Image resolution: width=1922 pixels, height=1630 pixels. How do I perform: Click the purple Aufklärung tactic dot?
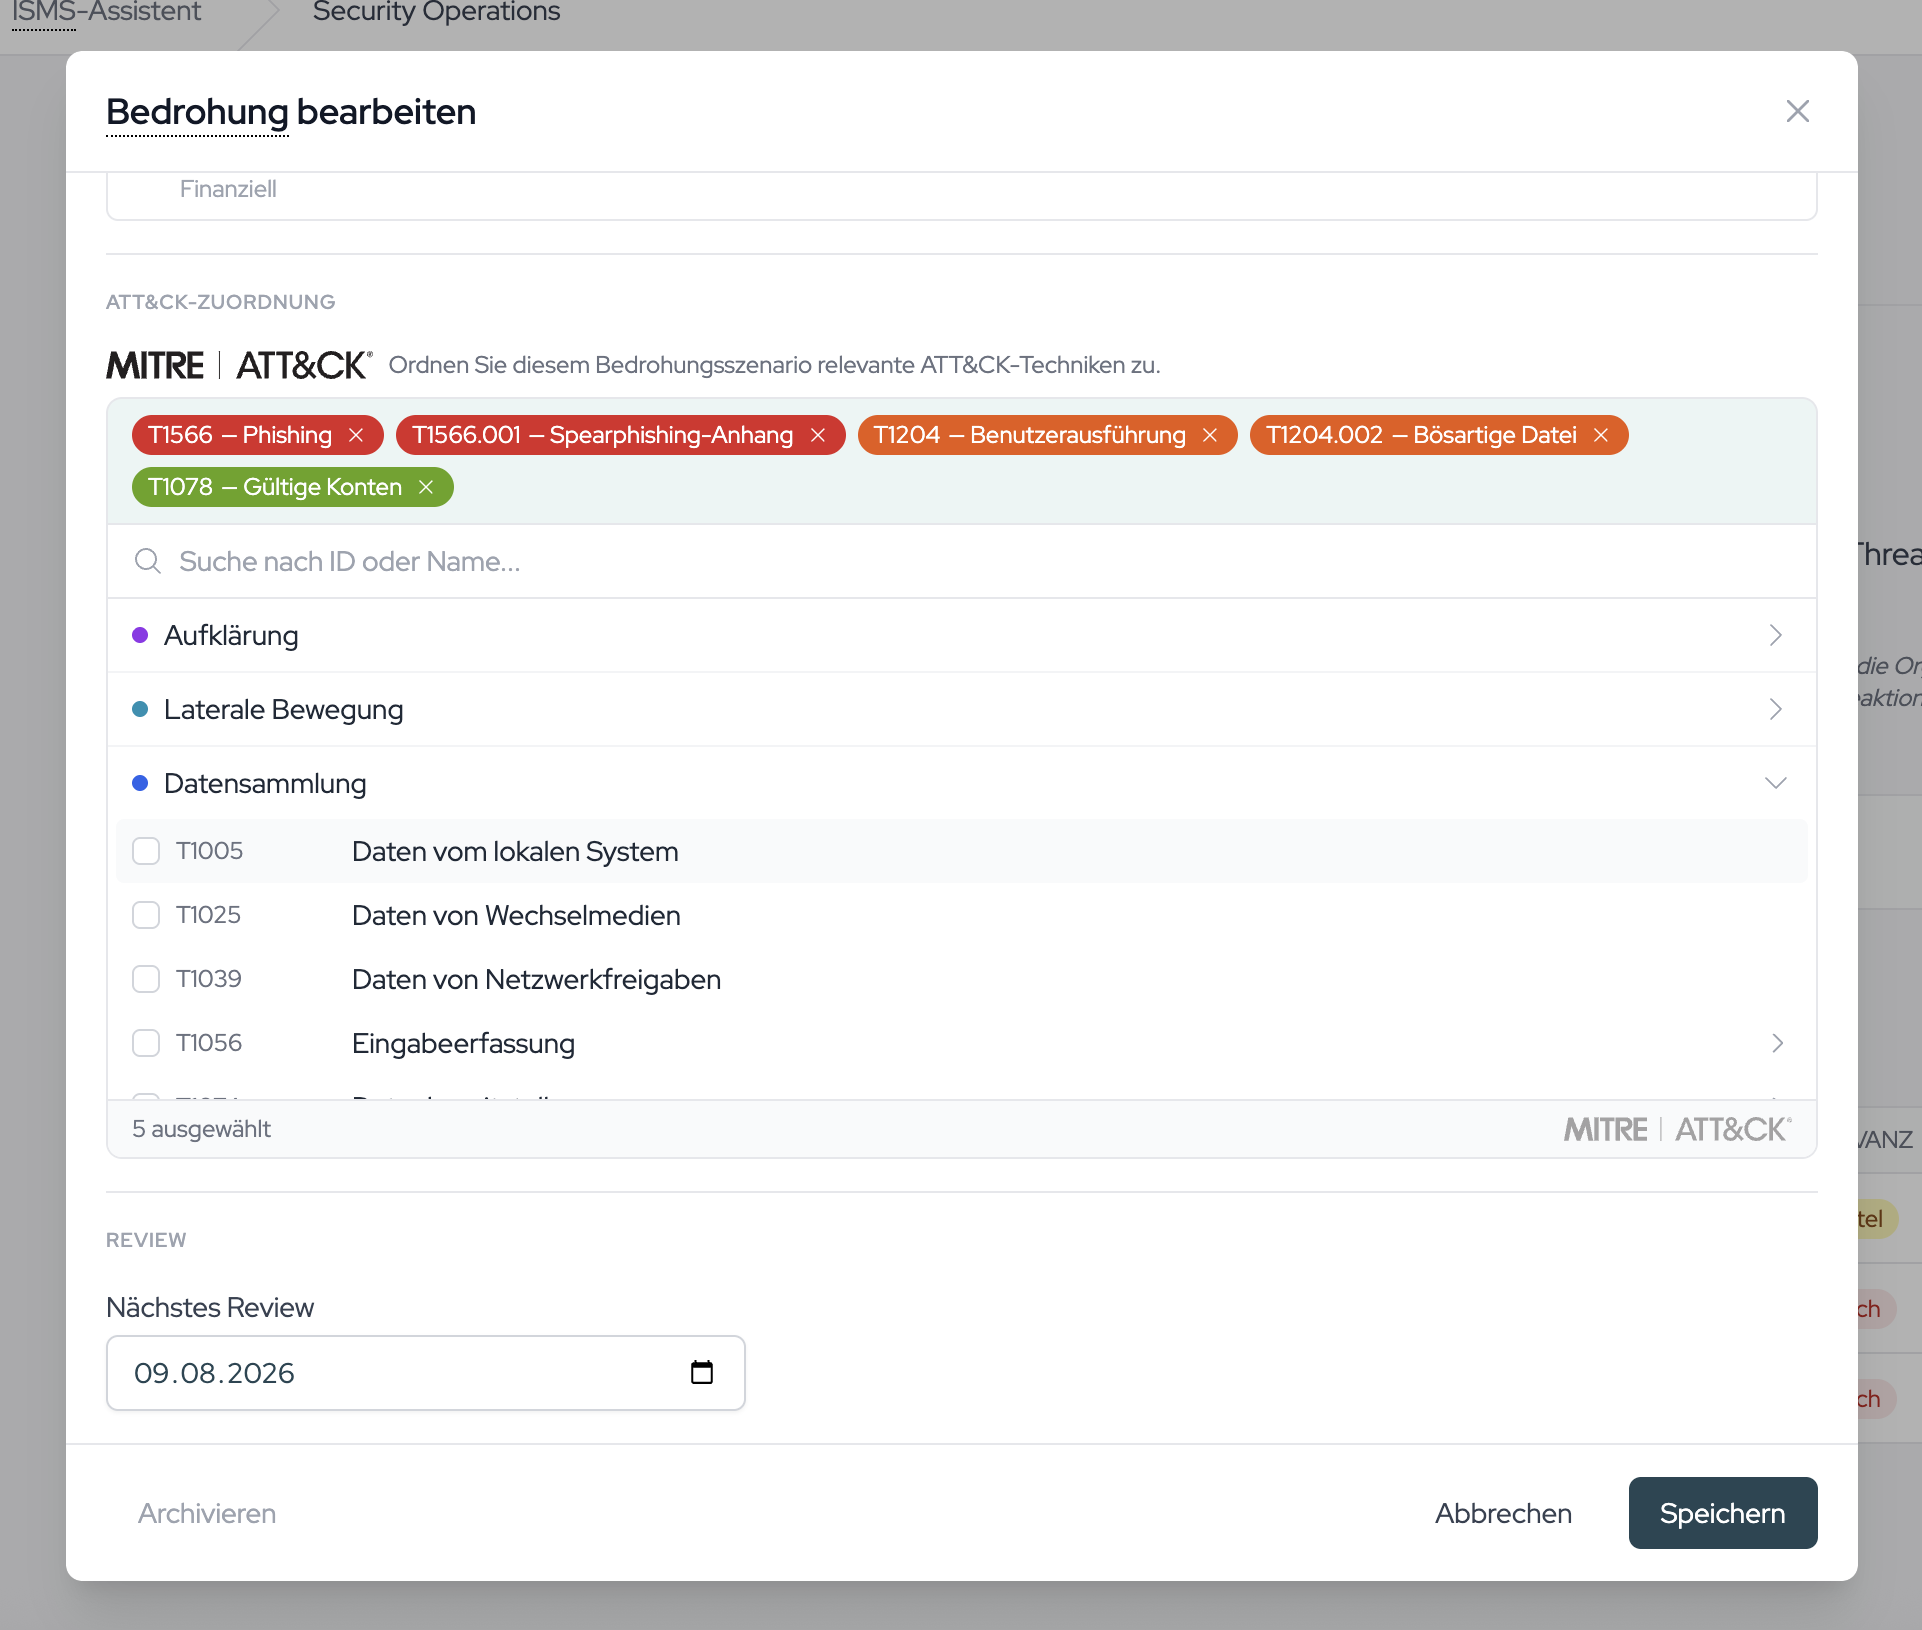point(140,635)
